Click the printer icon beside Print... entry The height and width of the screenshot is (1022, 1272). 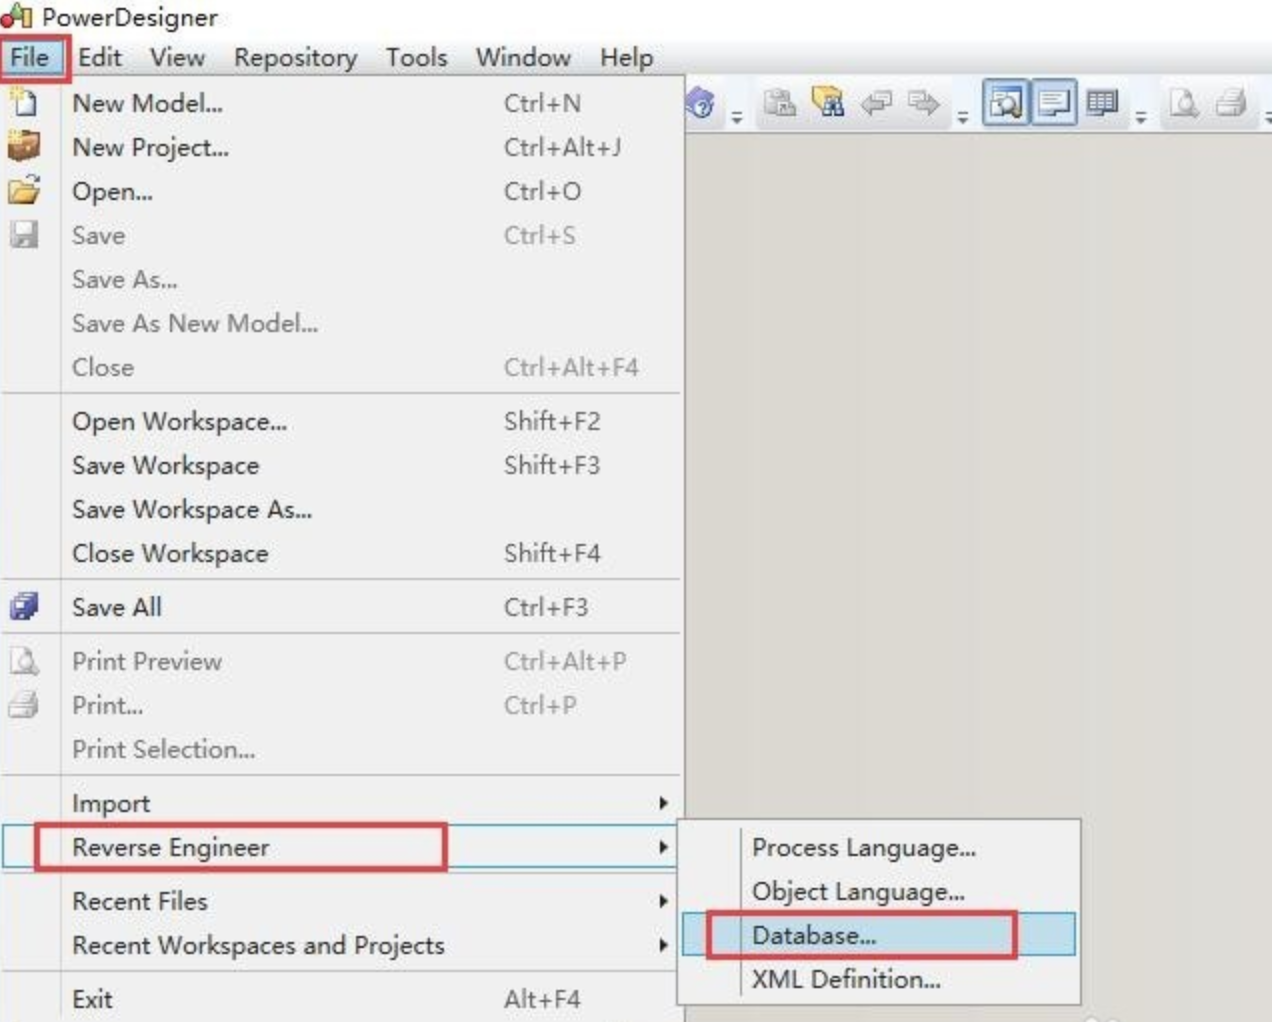tap(24, 704)
